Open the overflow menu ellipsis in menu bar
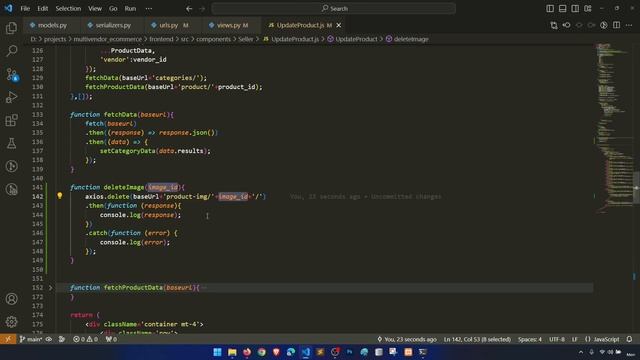640x360 pixels. pyautogui.click(x=149, y=9)
